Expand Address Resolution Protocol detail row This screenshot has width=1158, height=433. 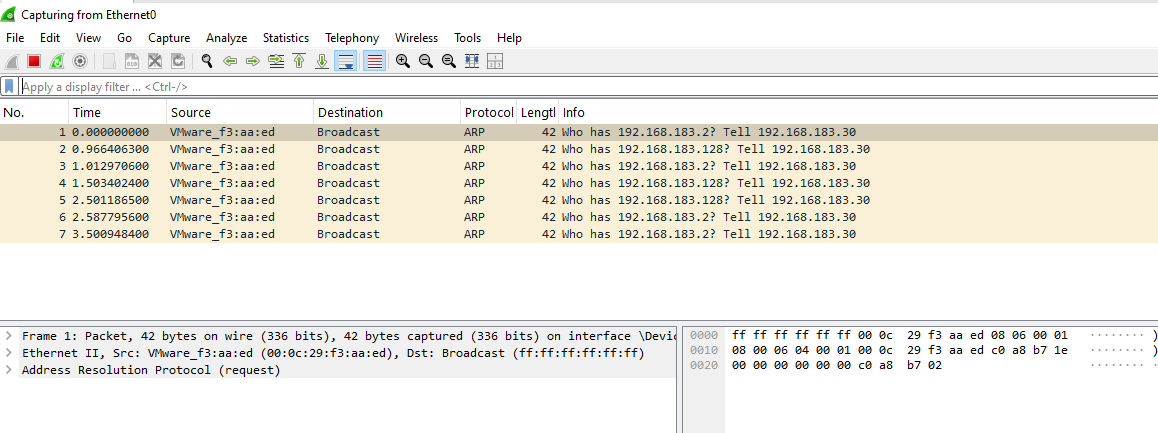8,370
